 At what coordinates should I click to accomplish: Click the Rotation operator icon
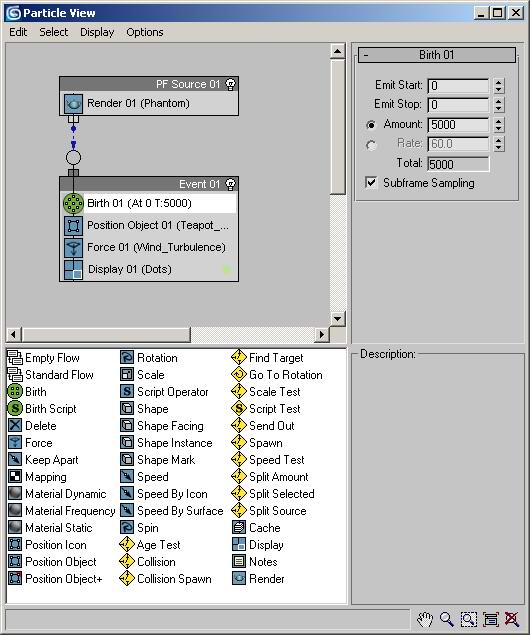pos(127,358)
